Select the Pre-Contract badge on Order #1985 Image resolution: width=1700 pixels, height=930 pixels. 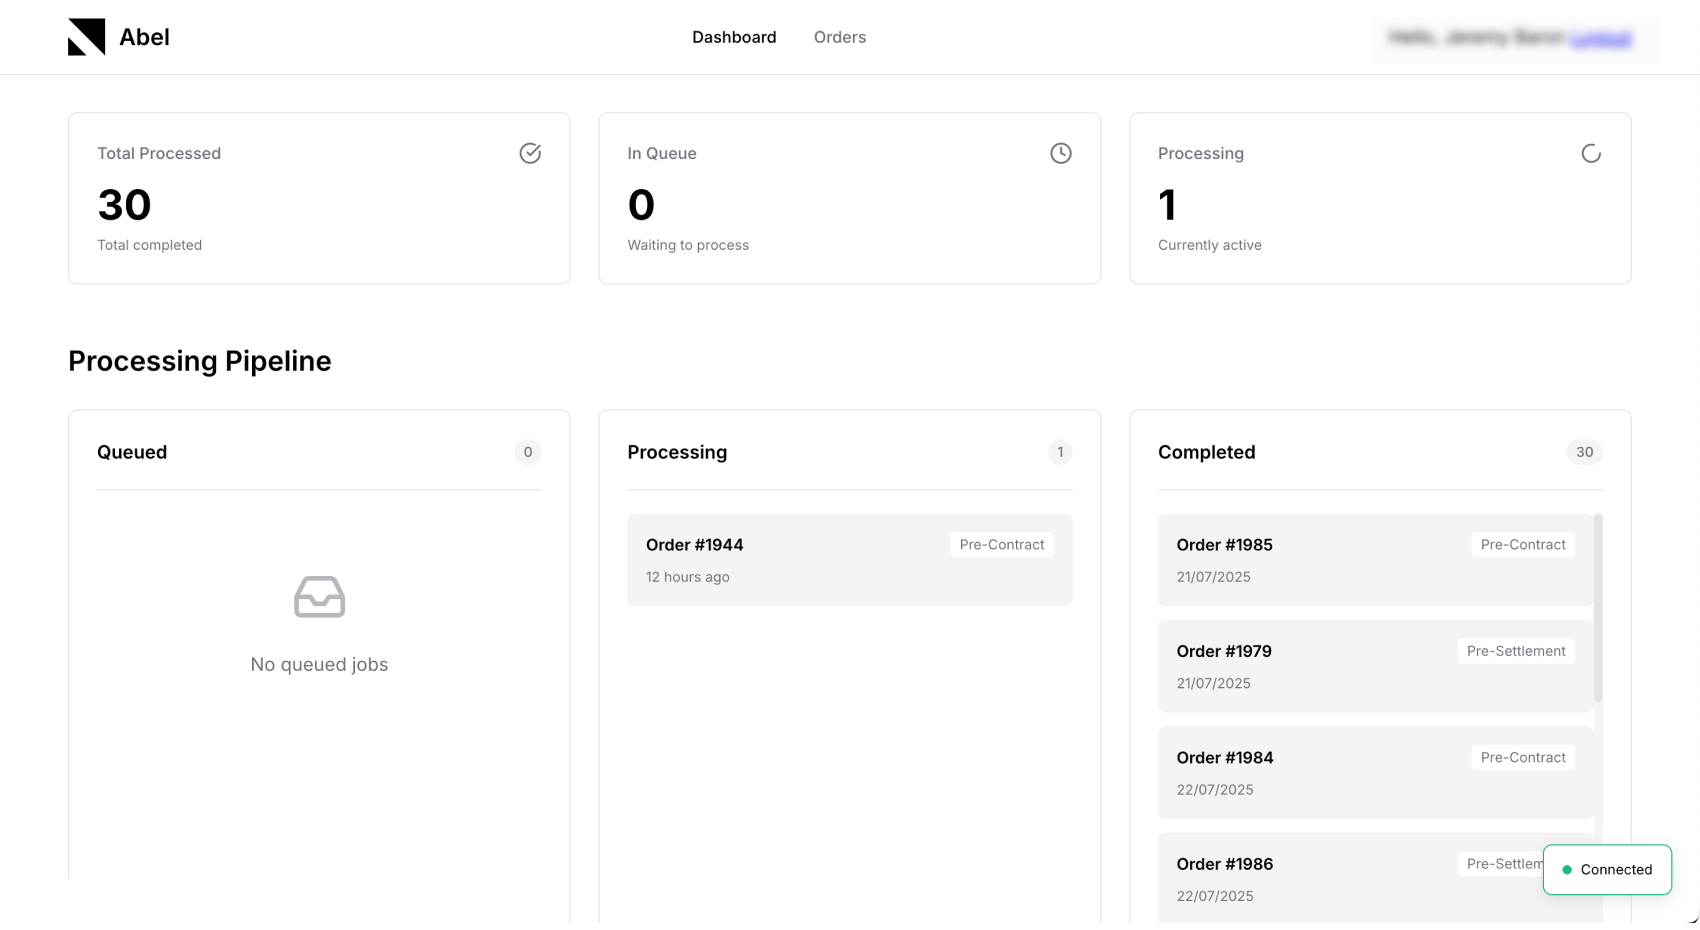pyautogui.click(x=1522, y=544)
